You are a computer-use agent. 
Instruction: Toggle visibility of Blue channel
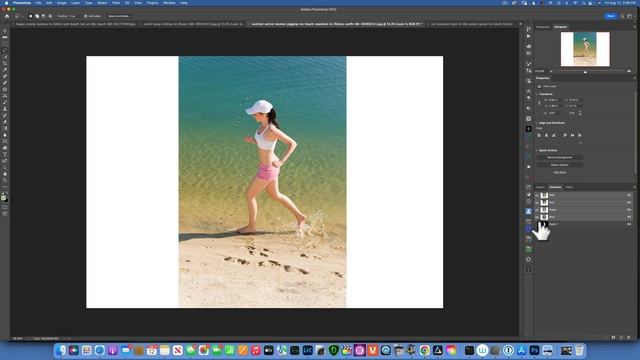[x=537, y=217]
